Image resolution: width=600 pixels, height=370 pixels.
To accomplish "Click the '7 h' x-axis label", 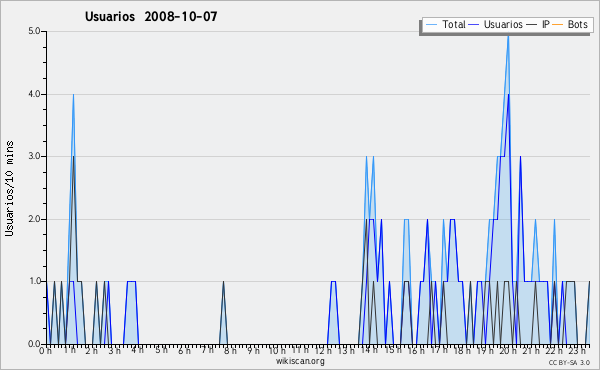I will tap(207, 350).
